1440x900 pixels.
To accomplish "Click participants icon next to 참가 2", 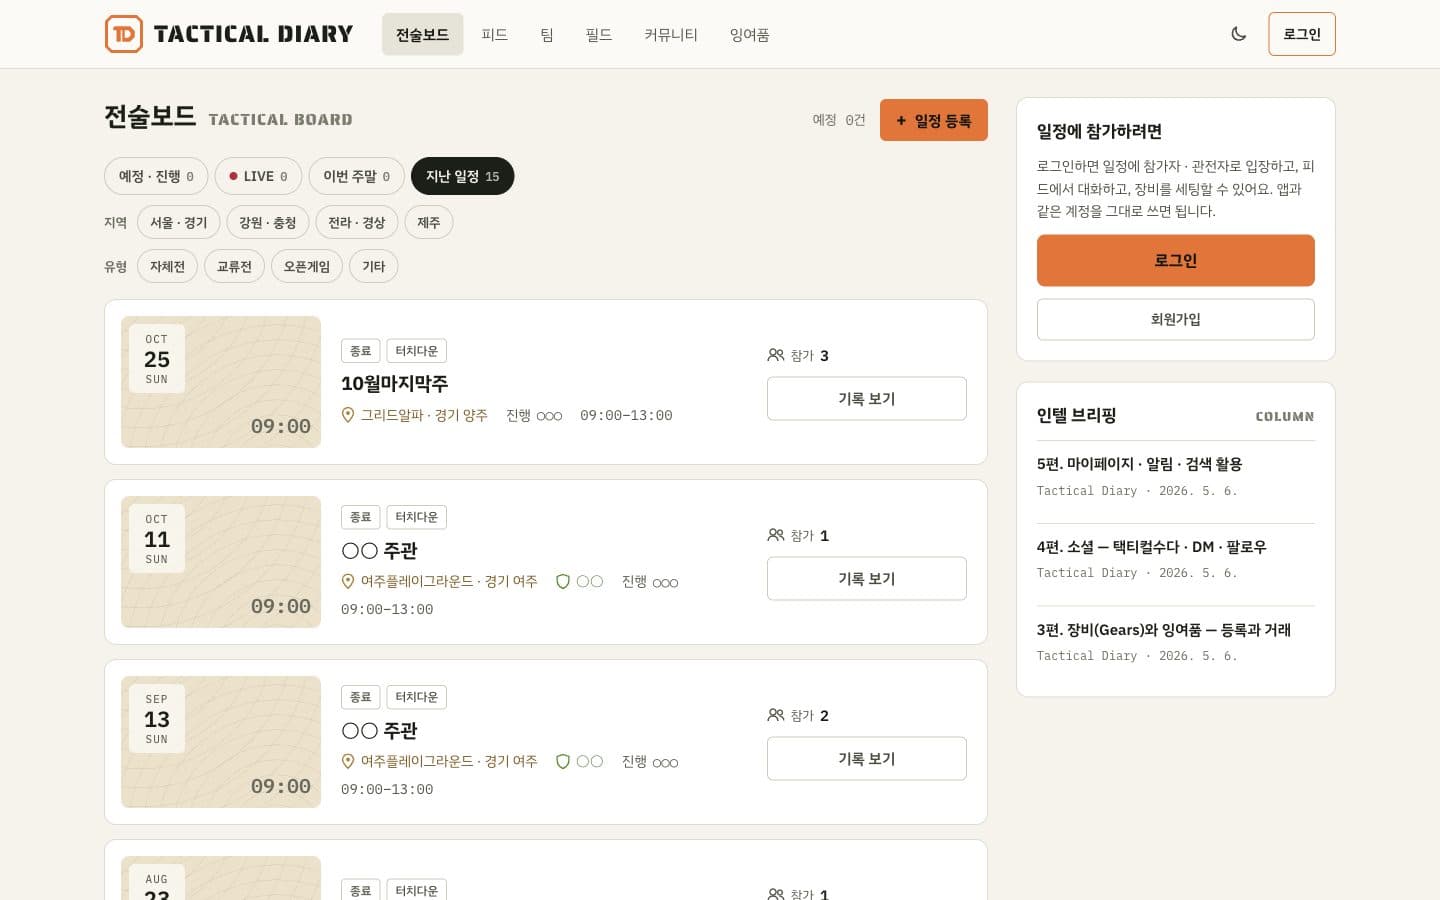I will tap(776, 715).
